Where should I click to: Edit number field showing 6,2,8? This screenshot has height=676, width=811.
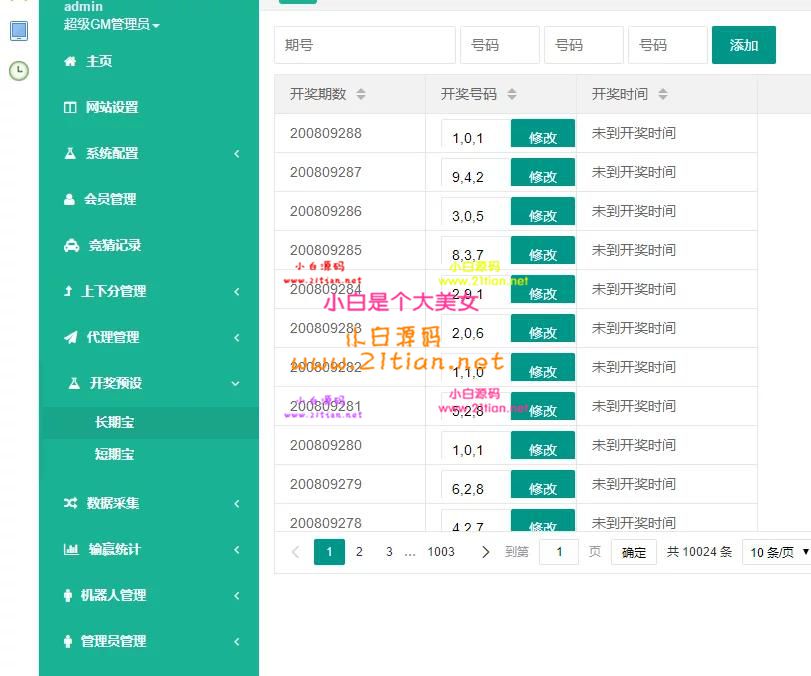tap(476, 485)
